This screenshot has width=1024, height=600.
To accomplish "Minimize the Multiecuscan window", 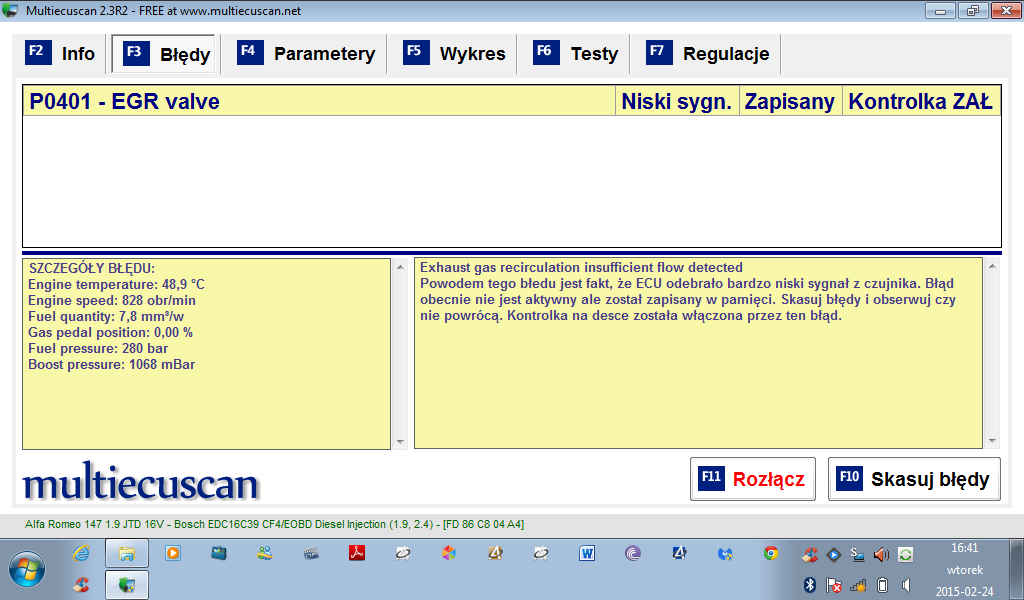I will [x=940, y=11].
